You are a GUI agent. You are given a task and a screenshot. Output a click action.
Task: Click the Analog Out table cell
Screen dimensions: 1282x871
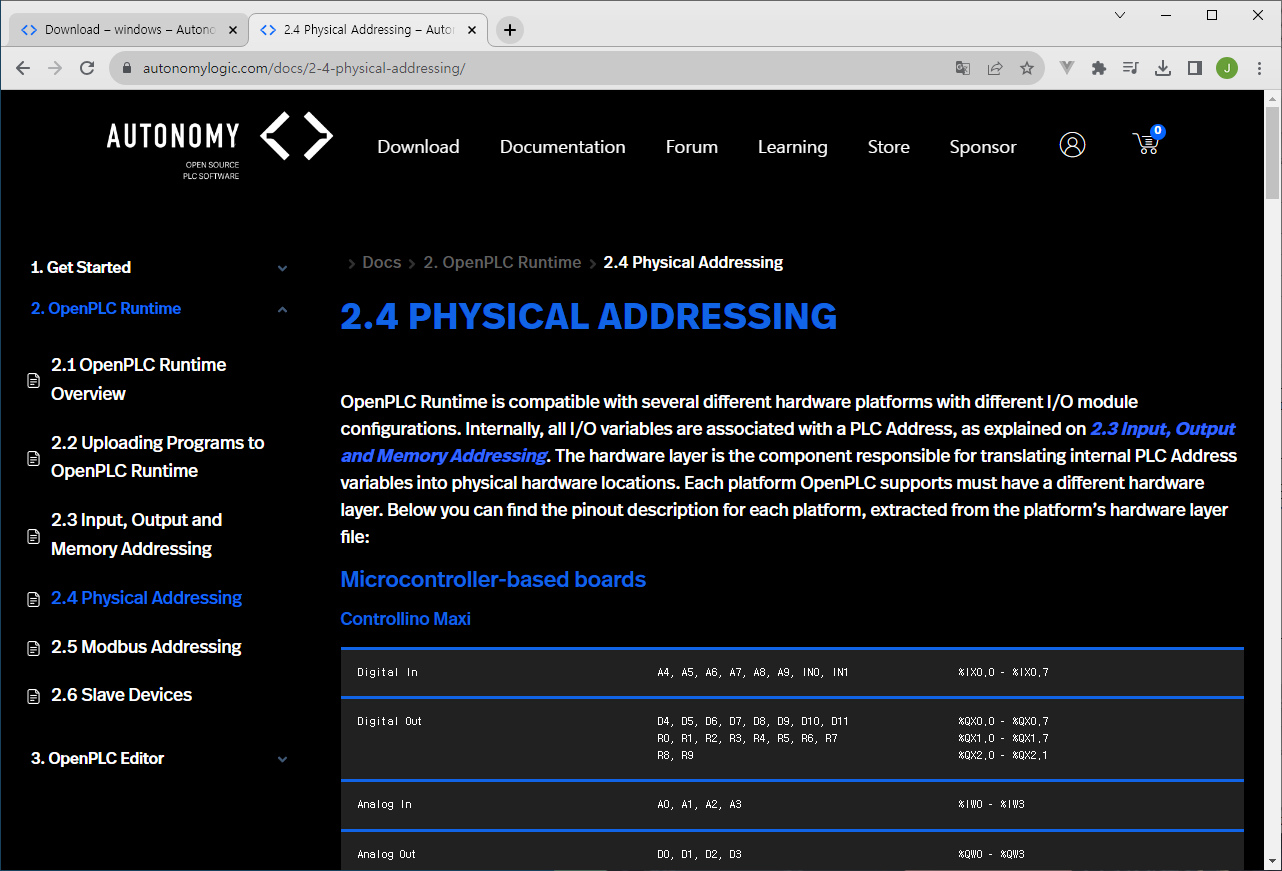point(387,854)
